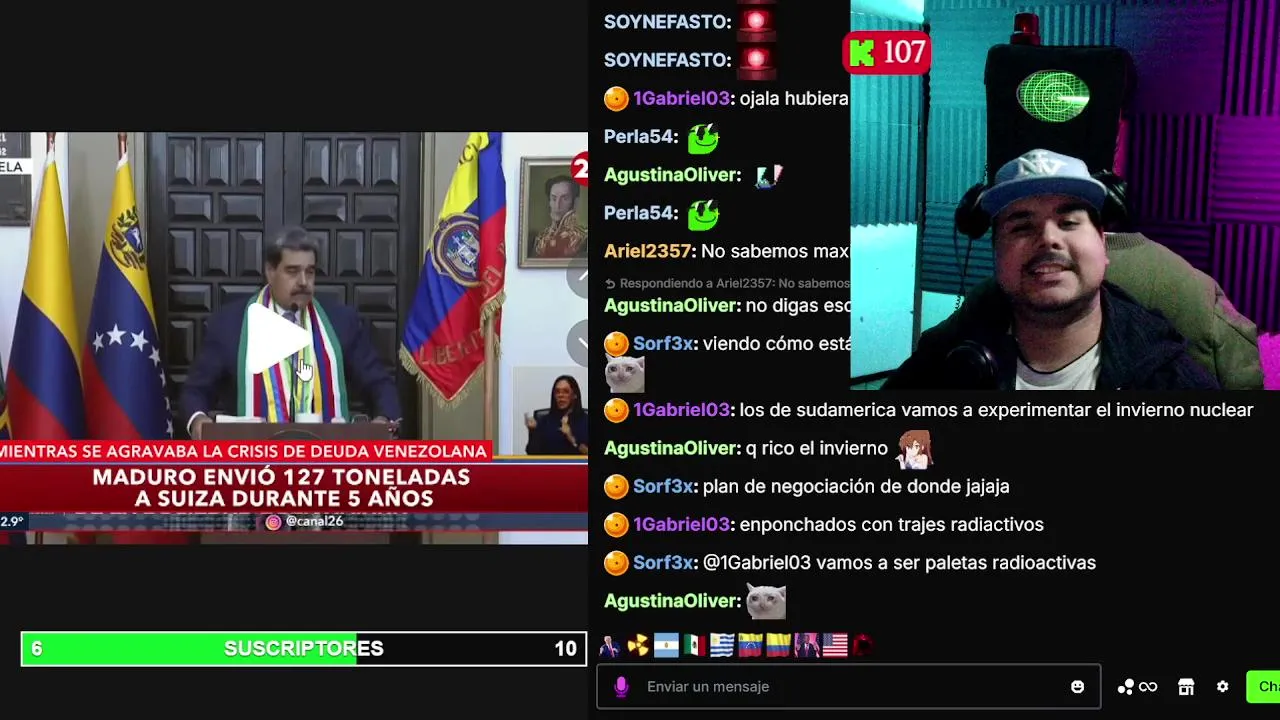Open Ariel2357 username in chat

click(x=648, y=251)
